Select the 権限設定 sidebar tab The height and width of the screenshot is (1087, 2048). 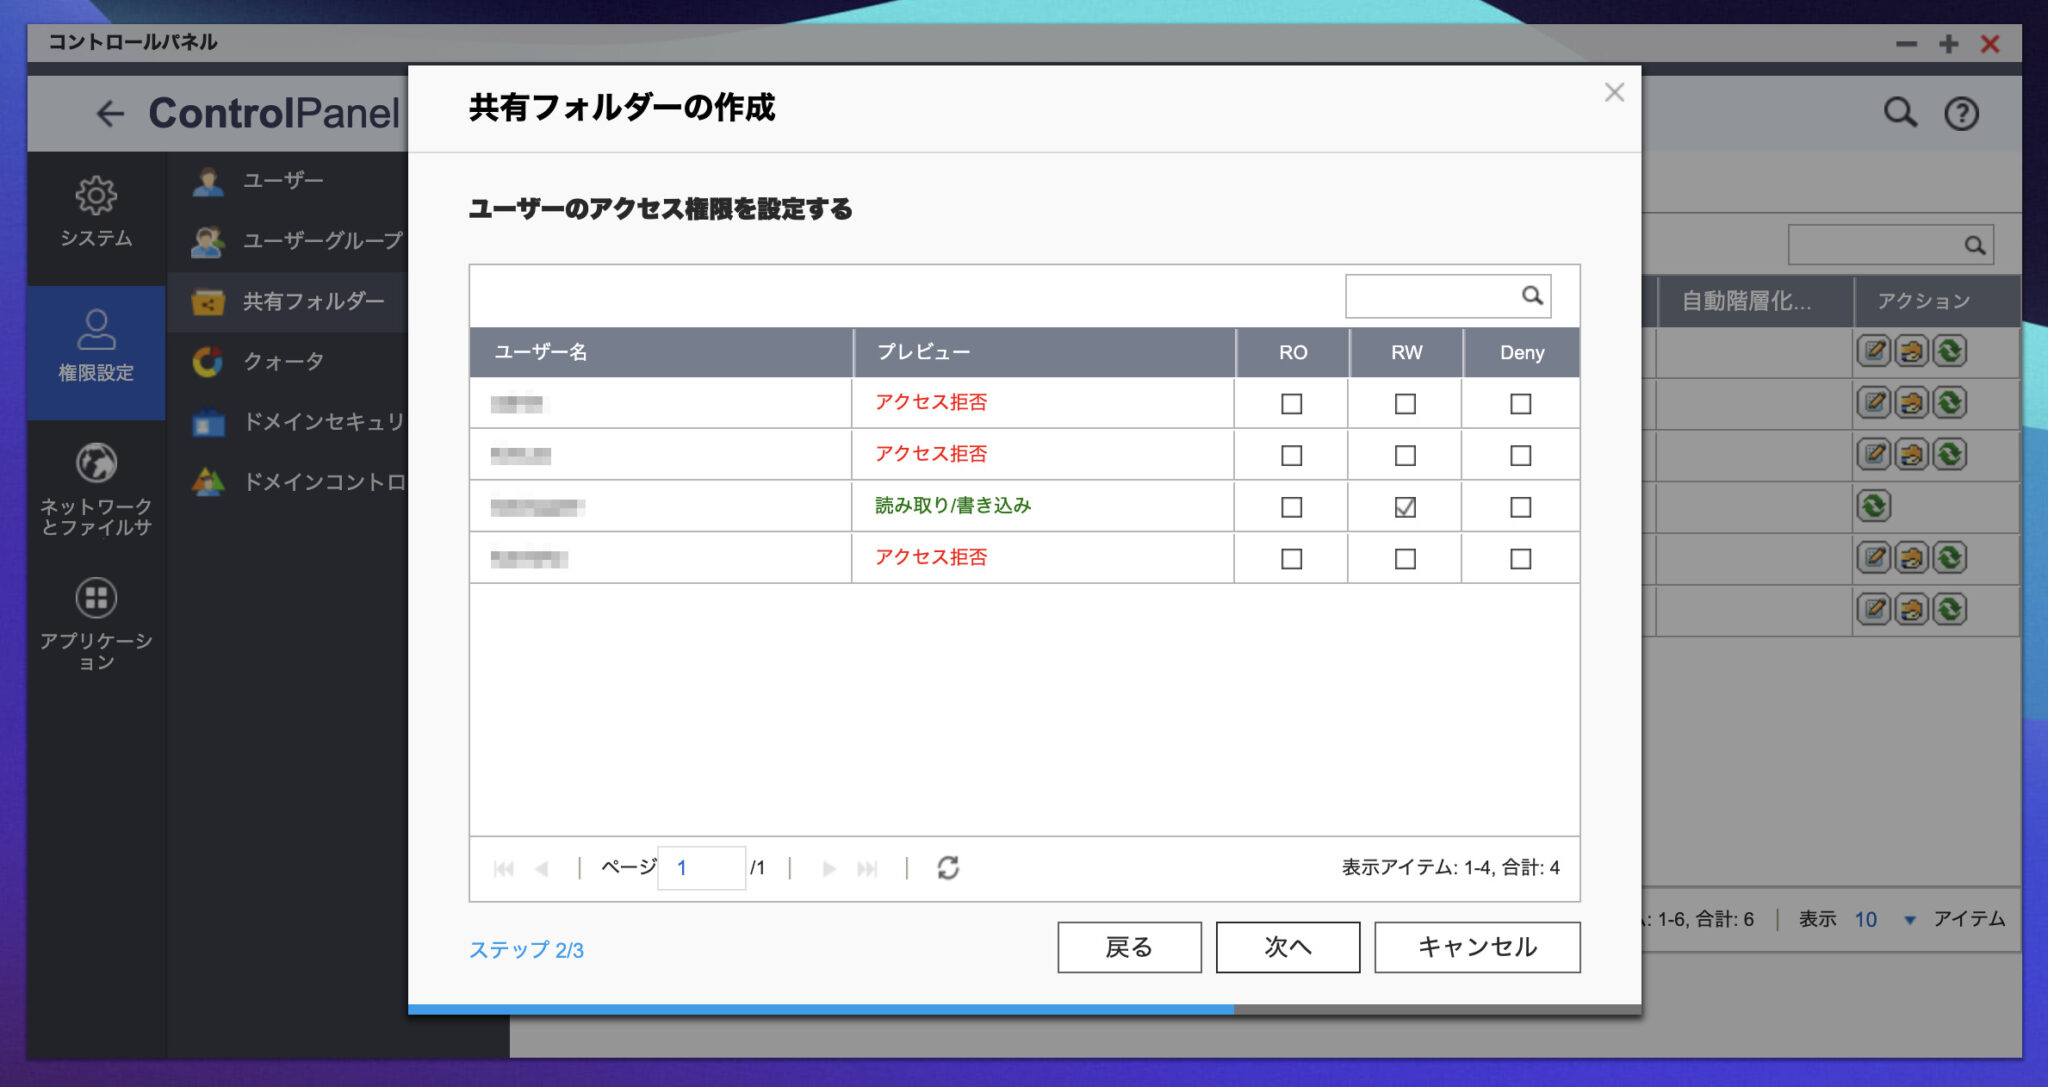(x=96, y=352)
